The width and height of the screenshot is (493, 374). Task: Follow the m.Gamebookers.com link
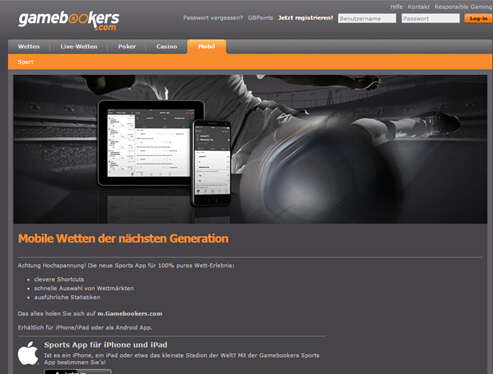tap(130, 314)
